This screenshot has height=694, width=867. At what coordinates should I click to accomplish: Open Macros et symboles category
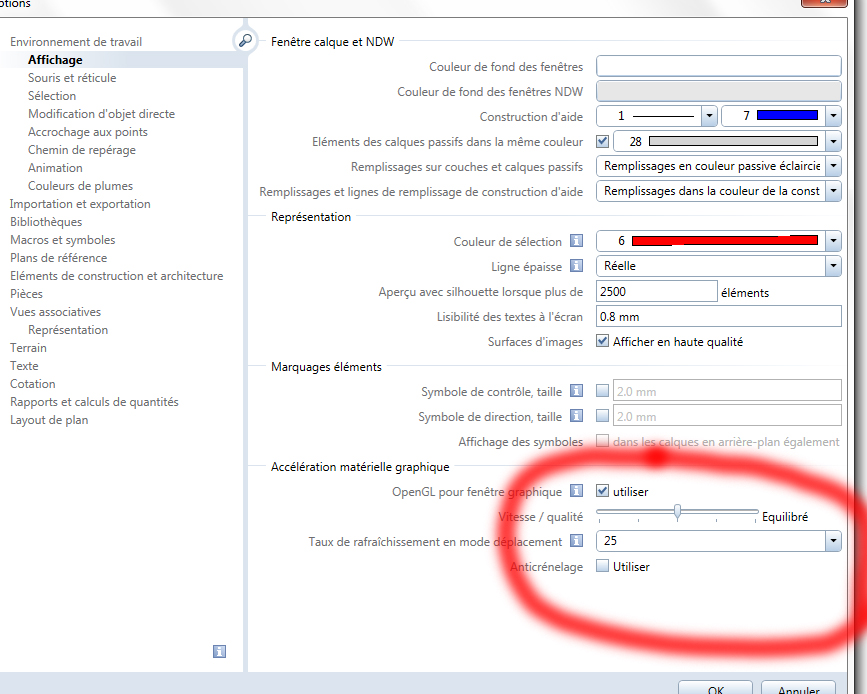[62, 240]
